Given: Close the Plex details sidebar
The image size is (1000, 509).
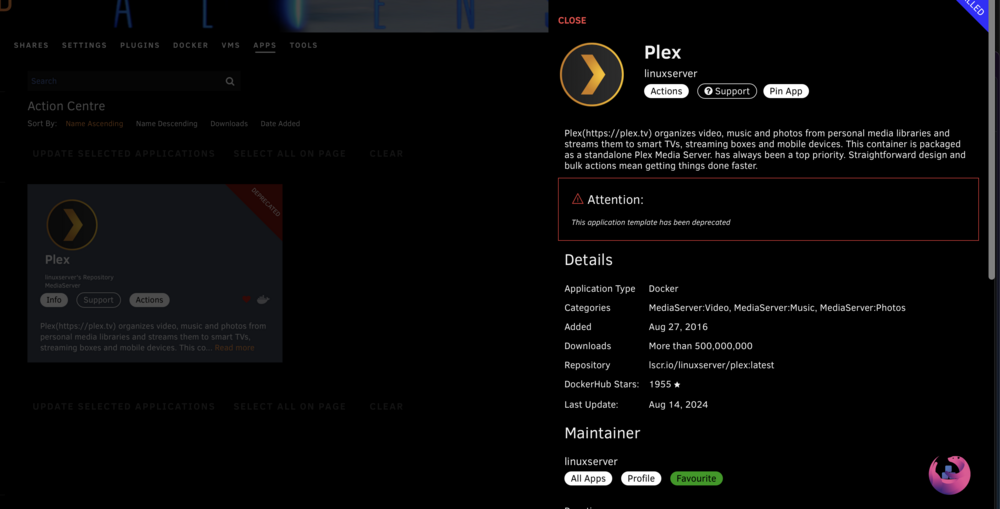Looking at the screenshot, I should point(572,20).
